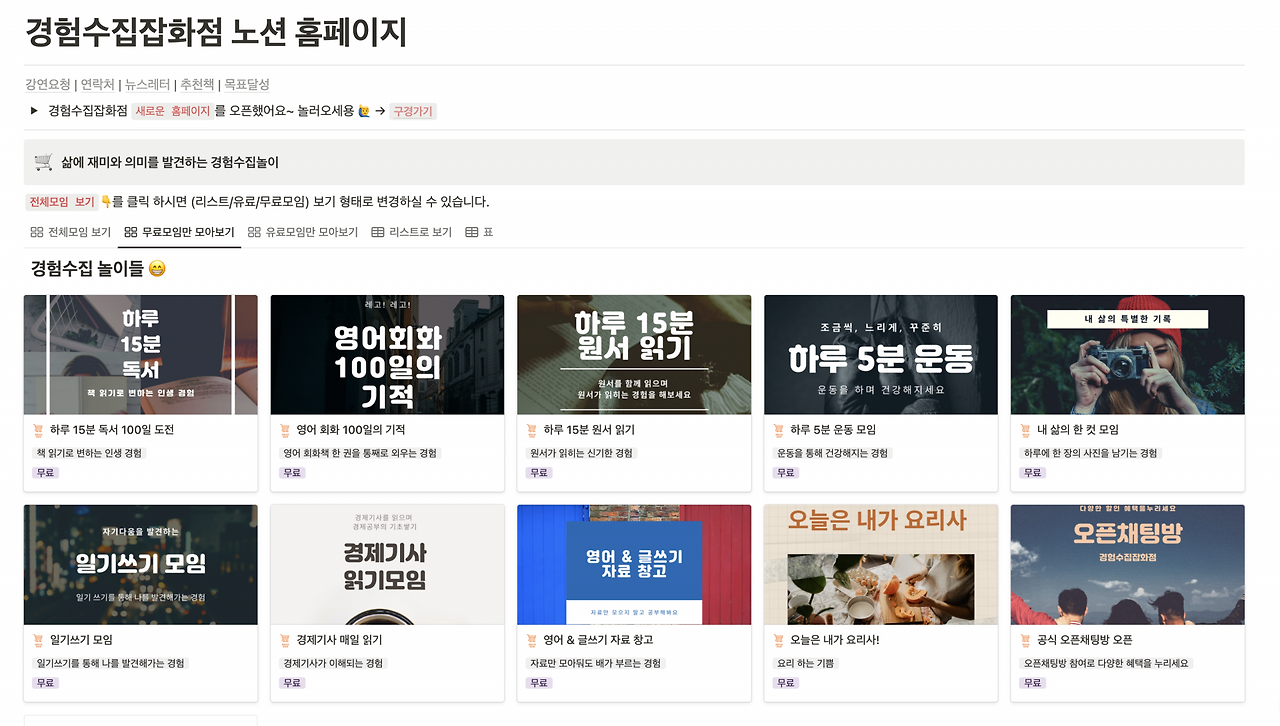Image resolution: width=1280 pixels, height=726 pixels.
Task: Open the 하루 15분 원서 읽기 cover image
Action: tap(634, 355)
